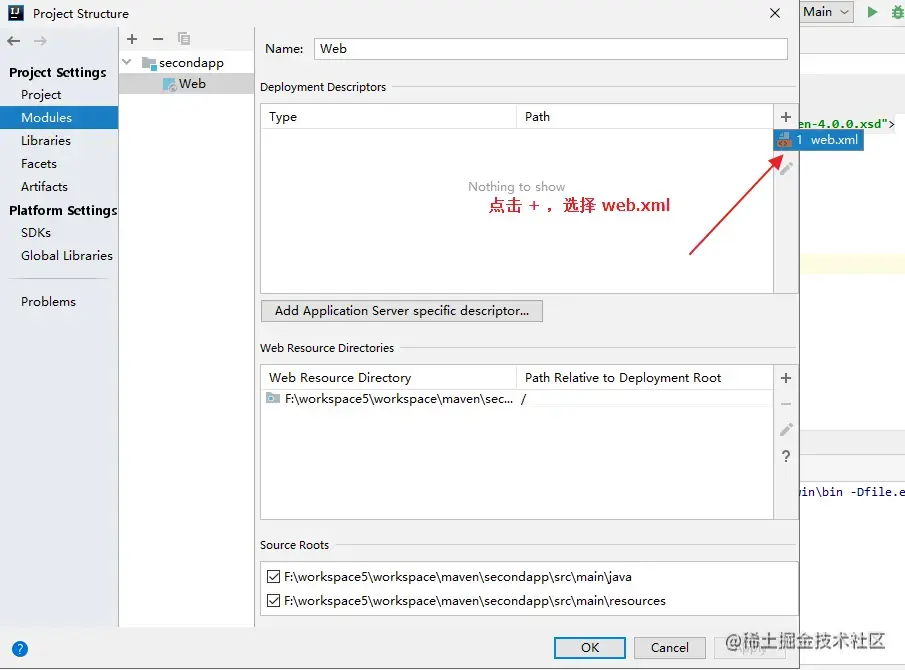Screen dimensions: 905x670
Task: Debug Main with green bug icon
Action: click(x=897, y=12)
